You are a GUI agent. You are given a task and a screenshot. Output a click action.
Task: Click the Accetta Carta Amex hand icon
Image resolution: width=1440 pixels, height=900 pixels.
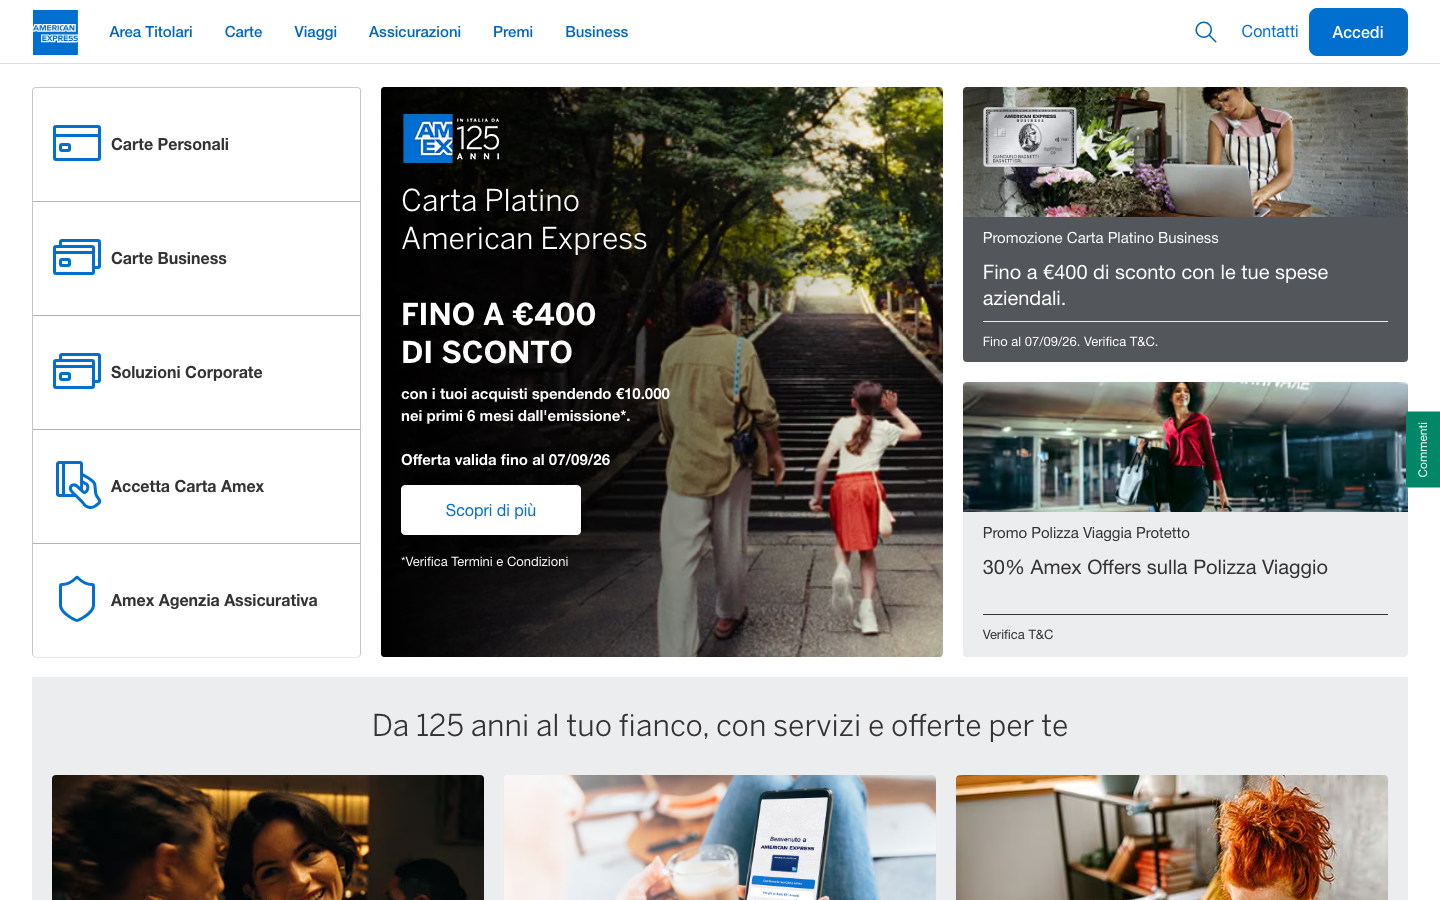78,485
